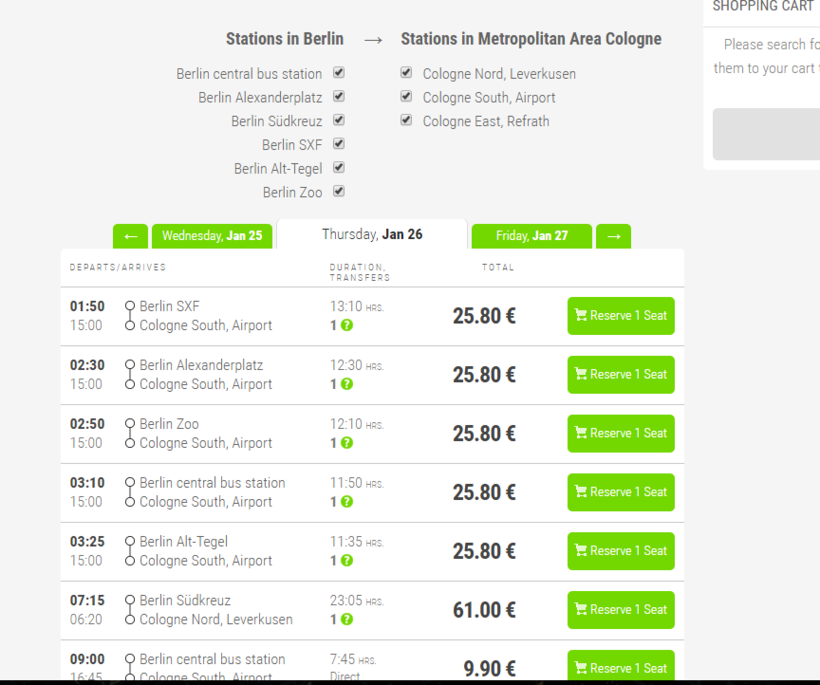Toggle the Berlin SXF station checkbox
Viewport: 820px width, 685px height.
tap(339, 144)
